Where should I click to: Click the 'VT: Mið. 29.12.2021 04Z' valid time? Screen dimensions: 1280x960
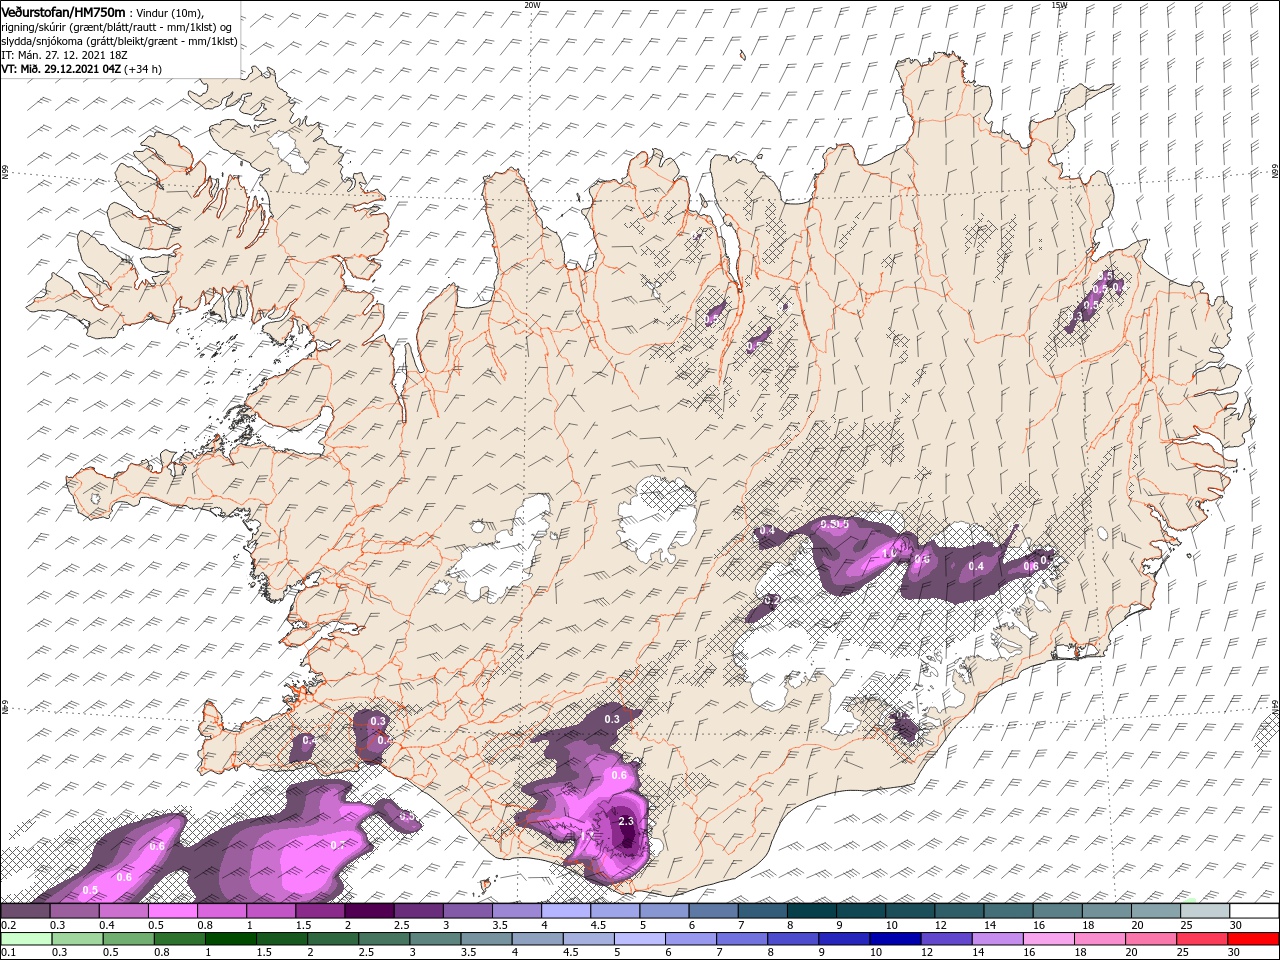click(x=61, y=69)
